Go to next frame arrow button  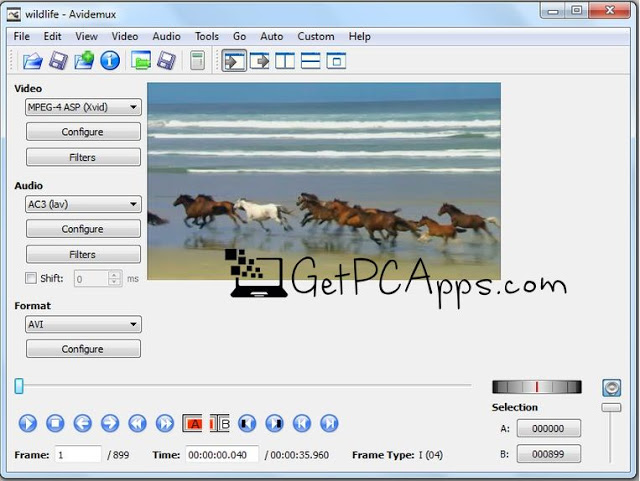pyautogui.click(x=110, y=423)
